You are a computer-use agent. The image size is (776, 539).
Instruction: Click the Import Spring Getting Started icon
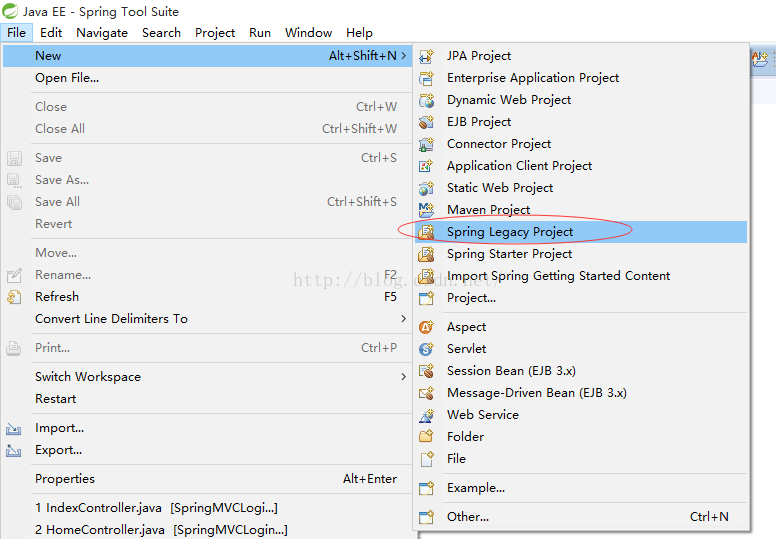pyautogui.click(x=426, y=276)
